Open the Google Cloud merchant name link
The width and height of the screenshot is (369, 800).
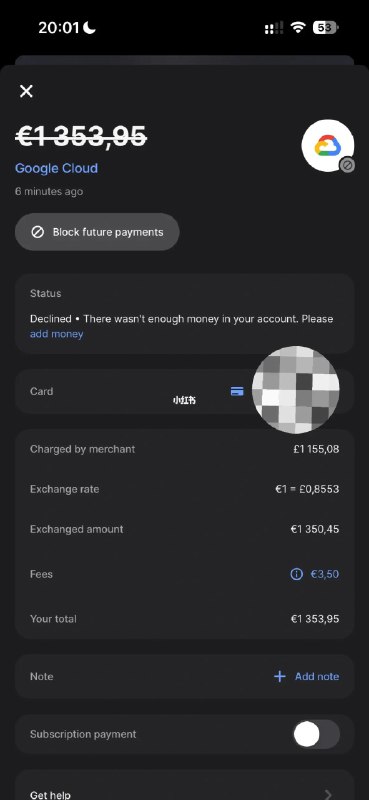56,168
